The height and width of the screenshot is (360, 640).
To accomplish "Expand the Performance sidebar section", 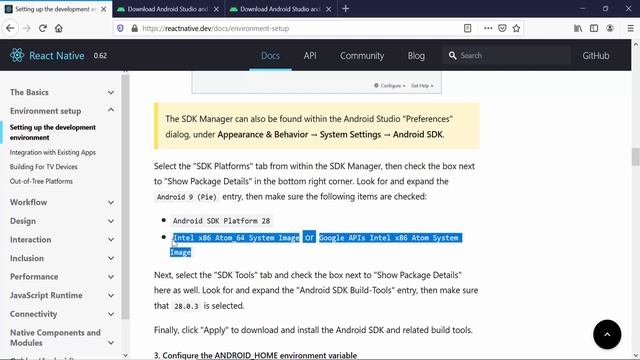I will point(62,277).
